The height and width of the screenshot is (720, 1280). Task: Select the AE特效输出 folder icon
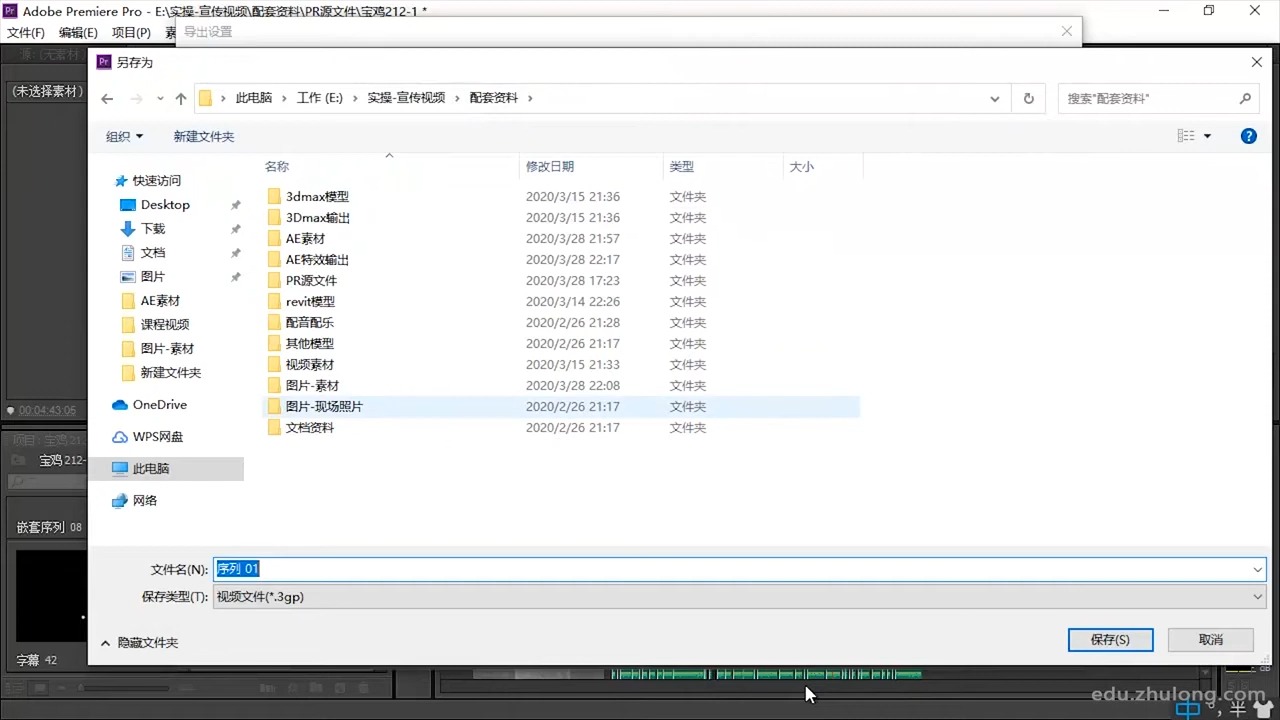[275, 259]
